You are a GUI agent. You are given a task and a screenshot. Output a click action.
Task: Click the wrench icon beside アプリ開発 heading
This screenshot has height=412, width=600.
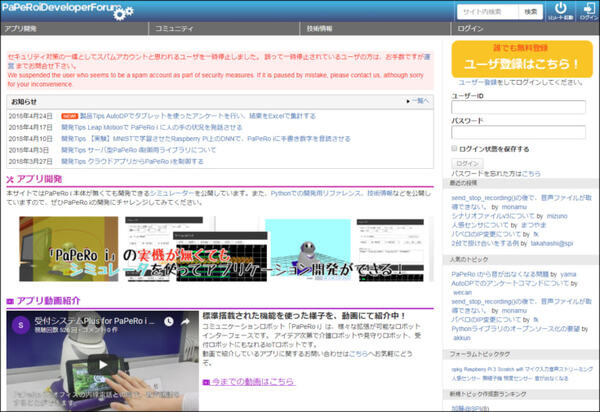10,180
